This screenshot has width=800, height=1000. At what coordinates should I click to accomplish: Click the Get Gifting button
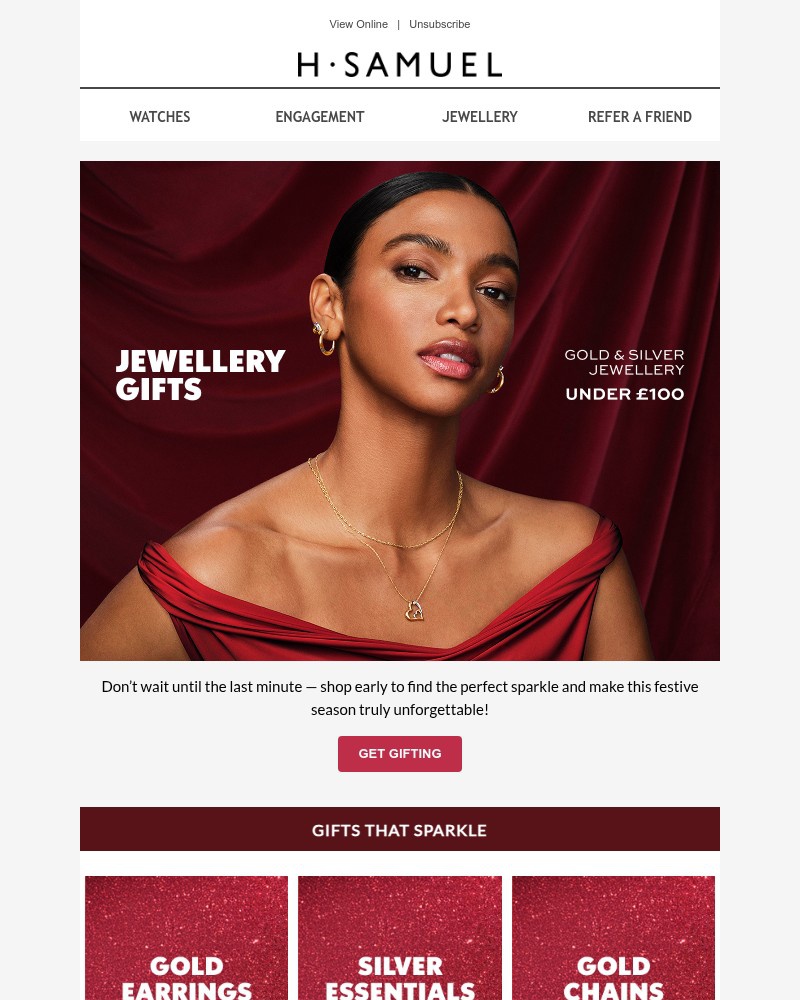(x=400, y=754)
